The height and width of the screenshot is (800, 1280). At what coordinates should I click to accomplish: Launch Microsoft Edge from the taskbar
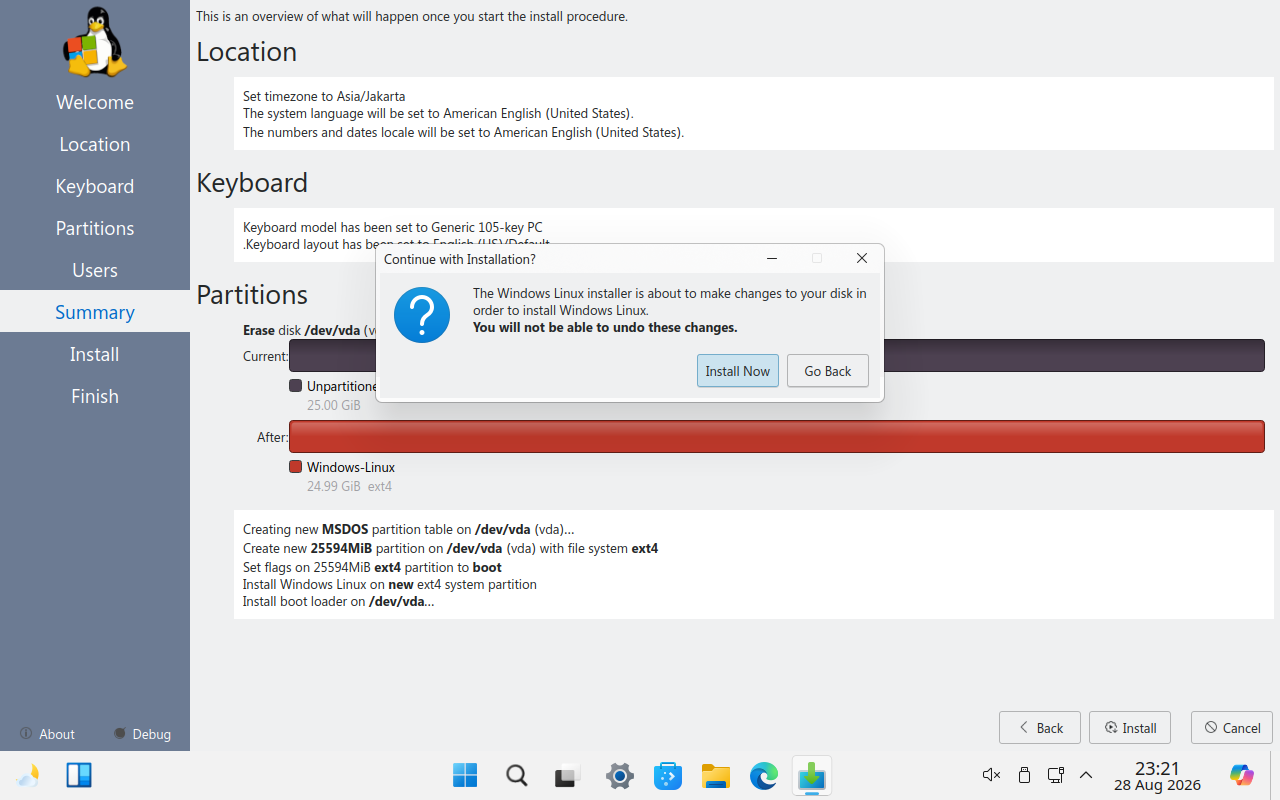764,775
